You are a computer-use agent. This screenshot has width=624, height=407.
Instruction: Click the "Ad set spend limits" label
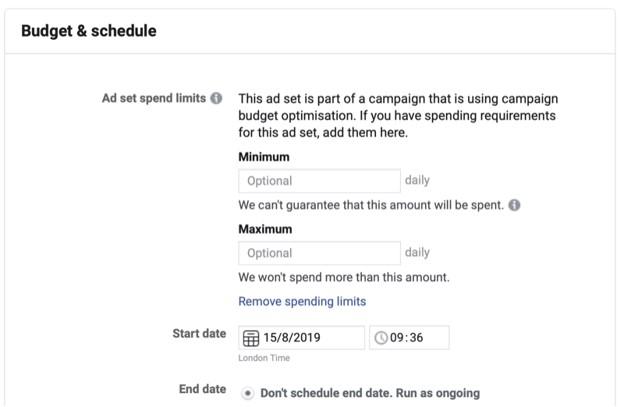click(x=154, y=99)
